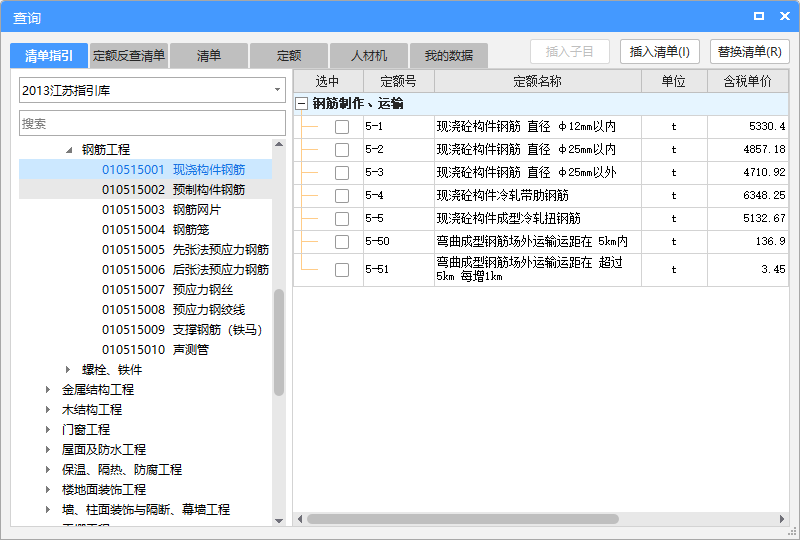The width and height of the screenshot is (800, 540).
Task: Open the 定额反查清单 tab
Action: pos(129,56)
